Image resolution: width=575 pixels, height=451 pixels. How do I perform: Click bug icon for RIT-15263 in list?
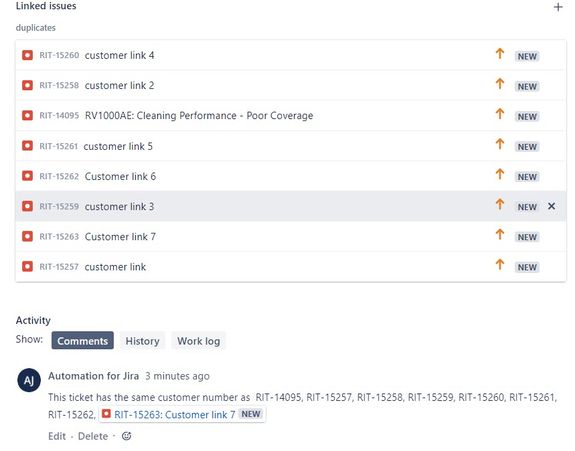[28, 236]
